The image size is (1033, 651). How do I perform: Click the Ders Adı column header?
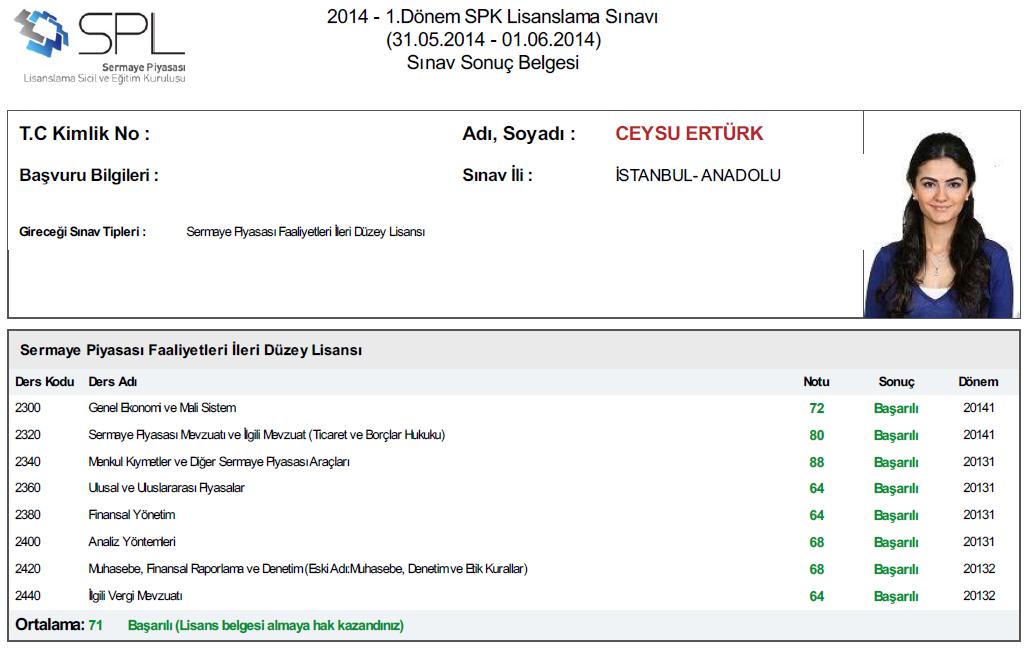point(113,382)
